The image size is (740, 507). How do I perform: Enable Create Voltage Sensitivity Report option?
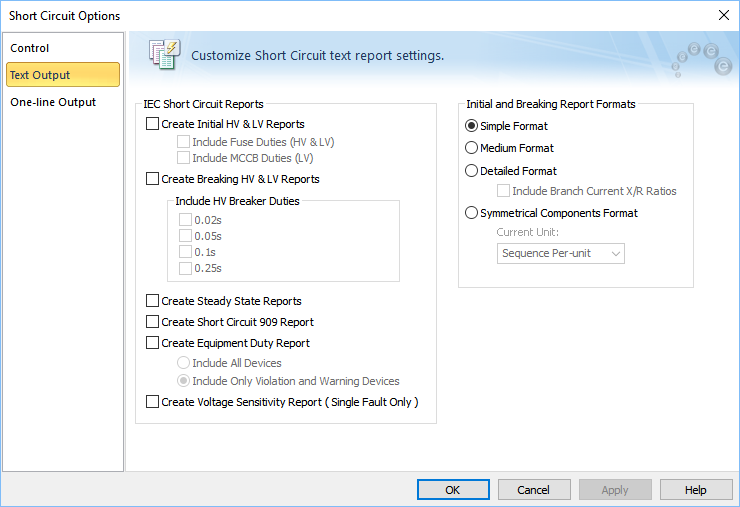pyautogui.click(x=153, y=402)
